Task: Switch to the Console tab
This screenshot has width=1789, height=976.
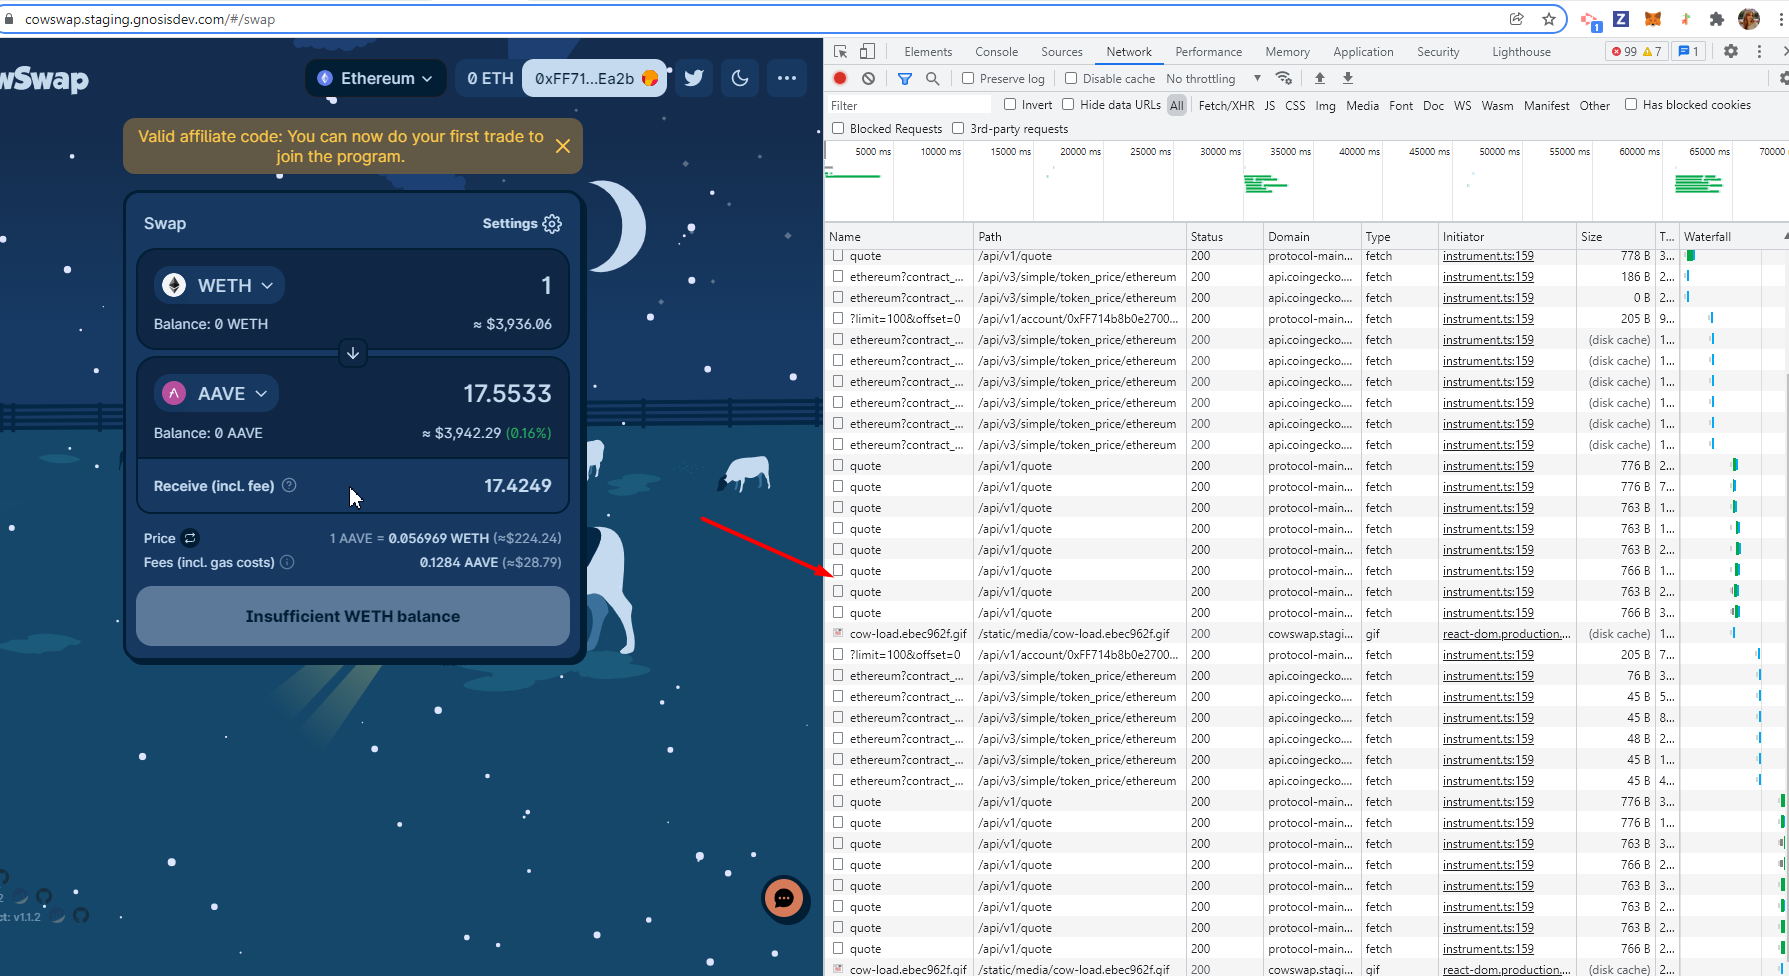Action: tap(997, 51)
